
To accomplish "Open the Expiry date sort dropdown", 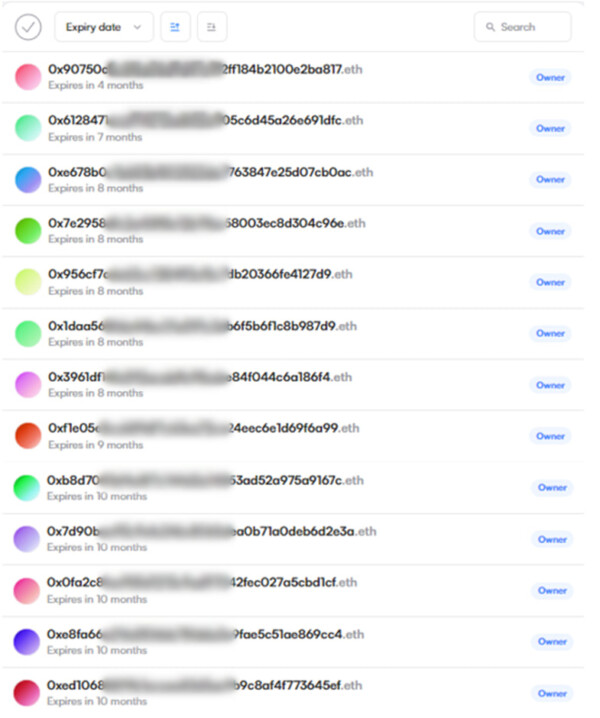I will [x=104, y=27].
